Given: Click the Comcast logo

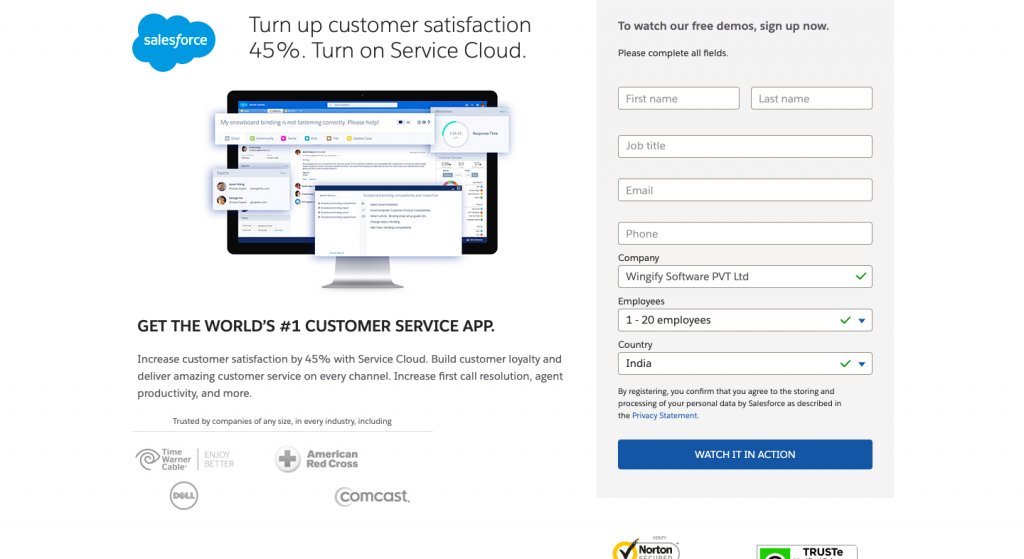Looking at the screenshot, I should point(372,496).
